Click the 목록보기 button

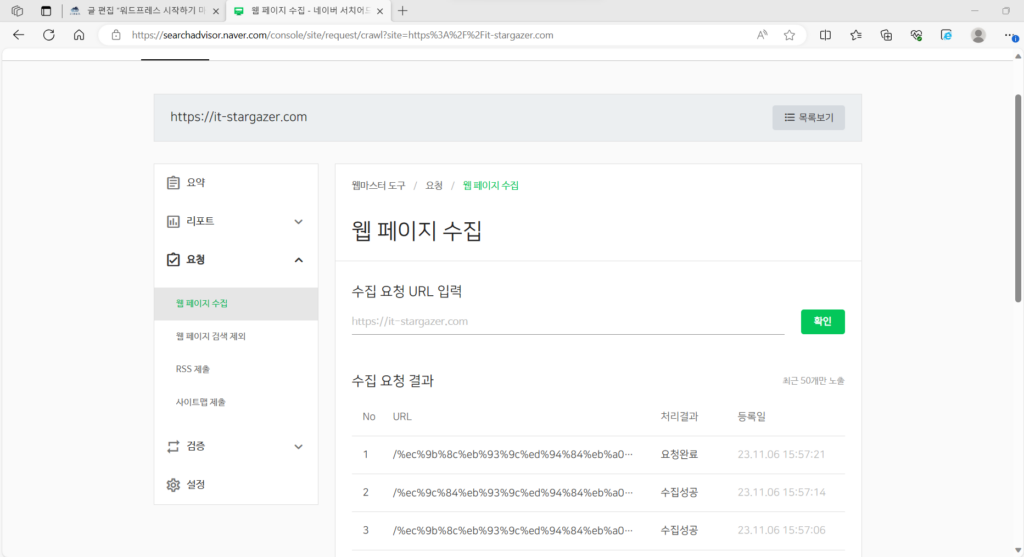point(808,118)
